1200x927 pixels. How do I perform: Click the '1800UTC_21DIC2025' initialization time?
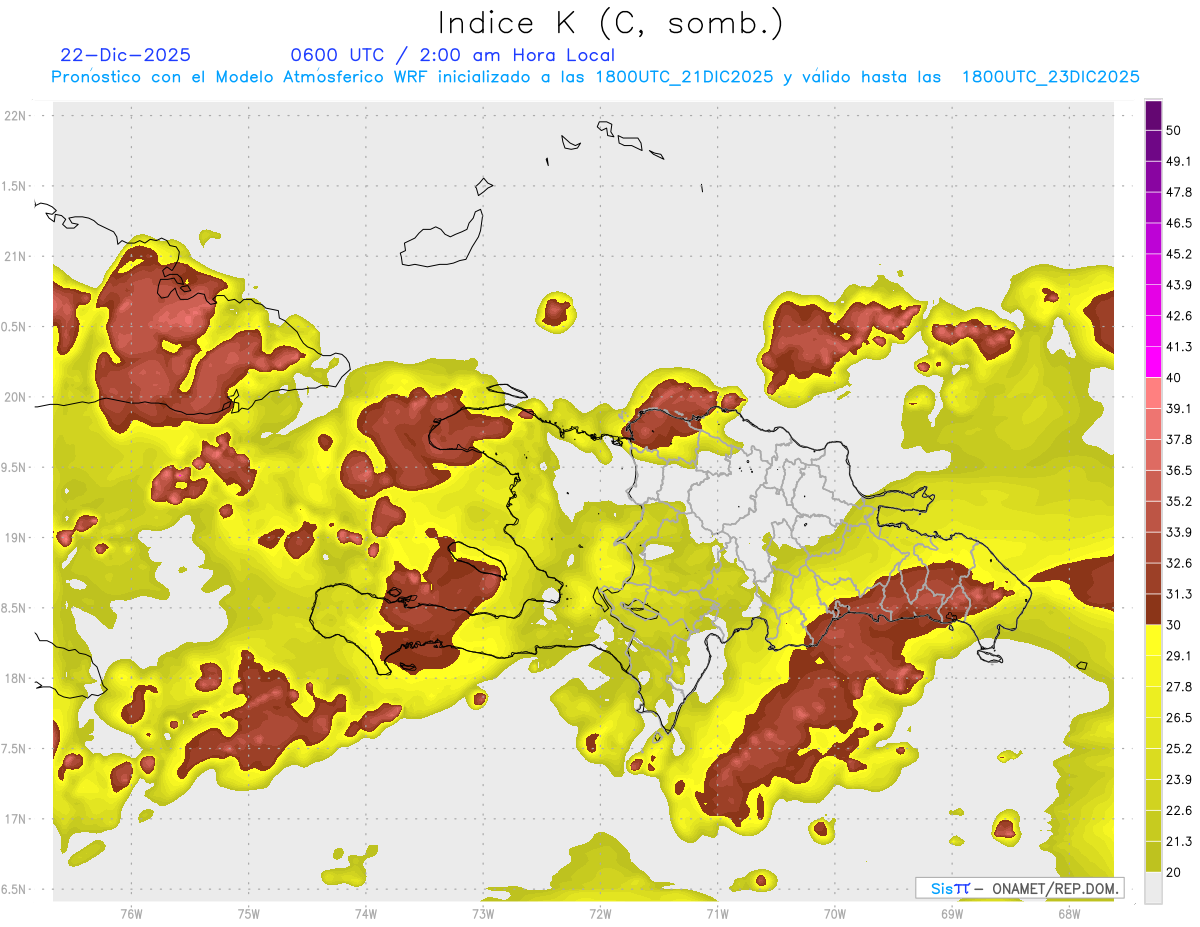pos(684,77)
